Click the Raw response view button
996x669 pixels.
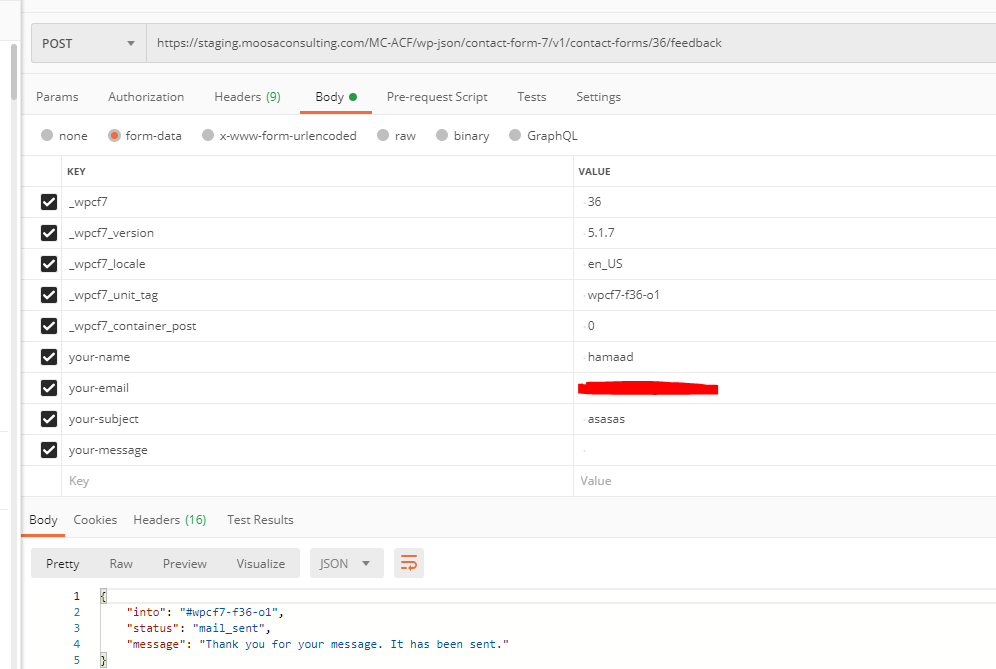pyautogui.click(x=121, y=564)
